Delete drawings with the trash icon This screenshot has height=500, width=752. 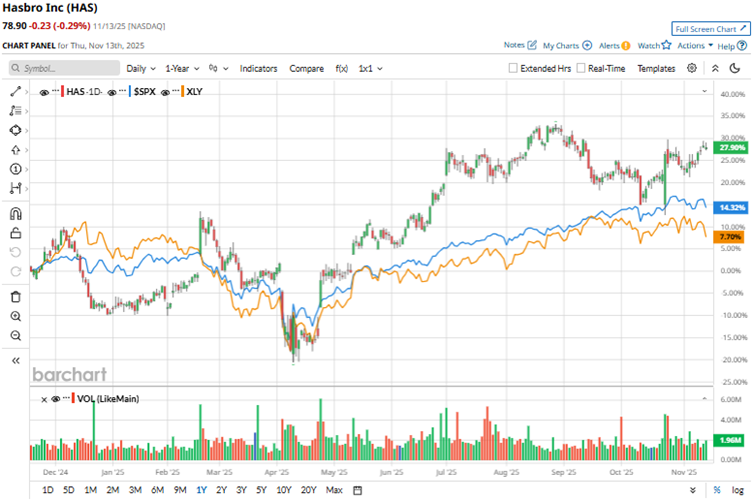tap(15, 297)
